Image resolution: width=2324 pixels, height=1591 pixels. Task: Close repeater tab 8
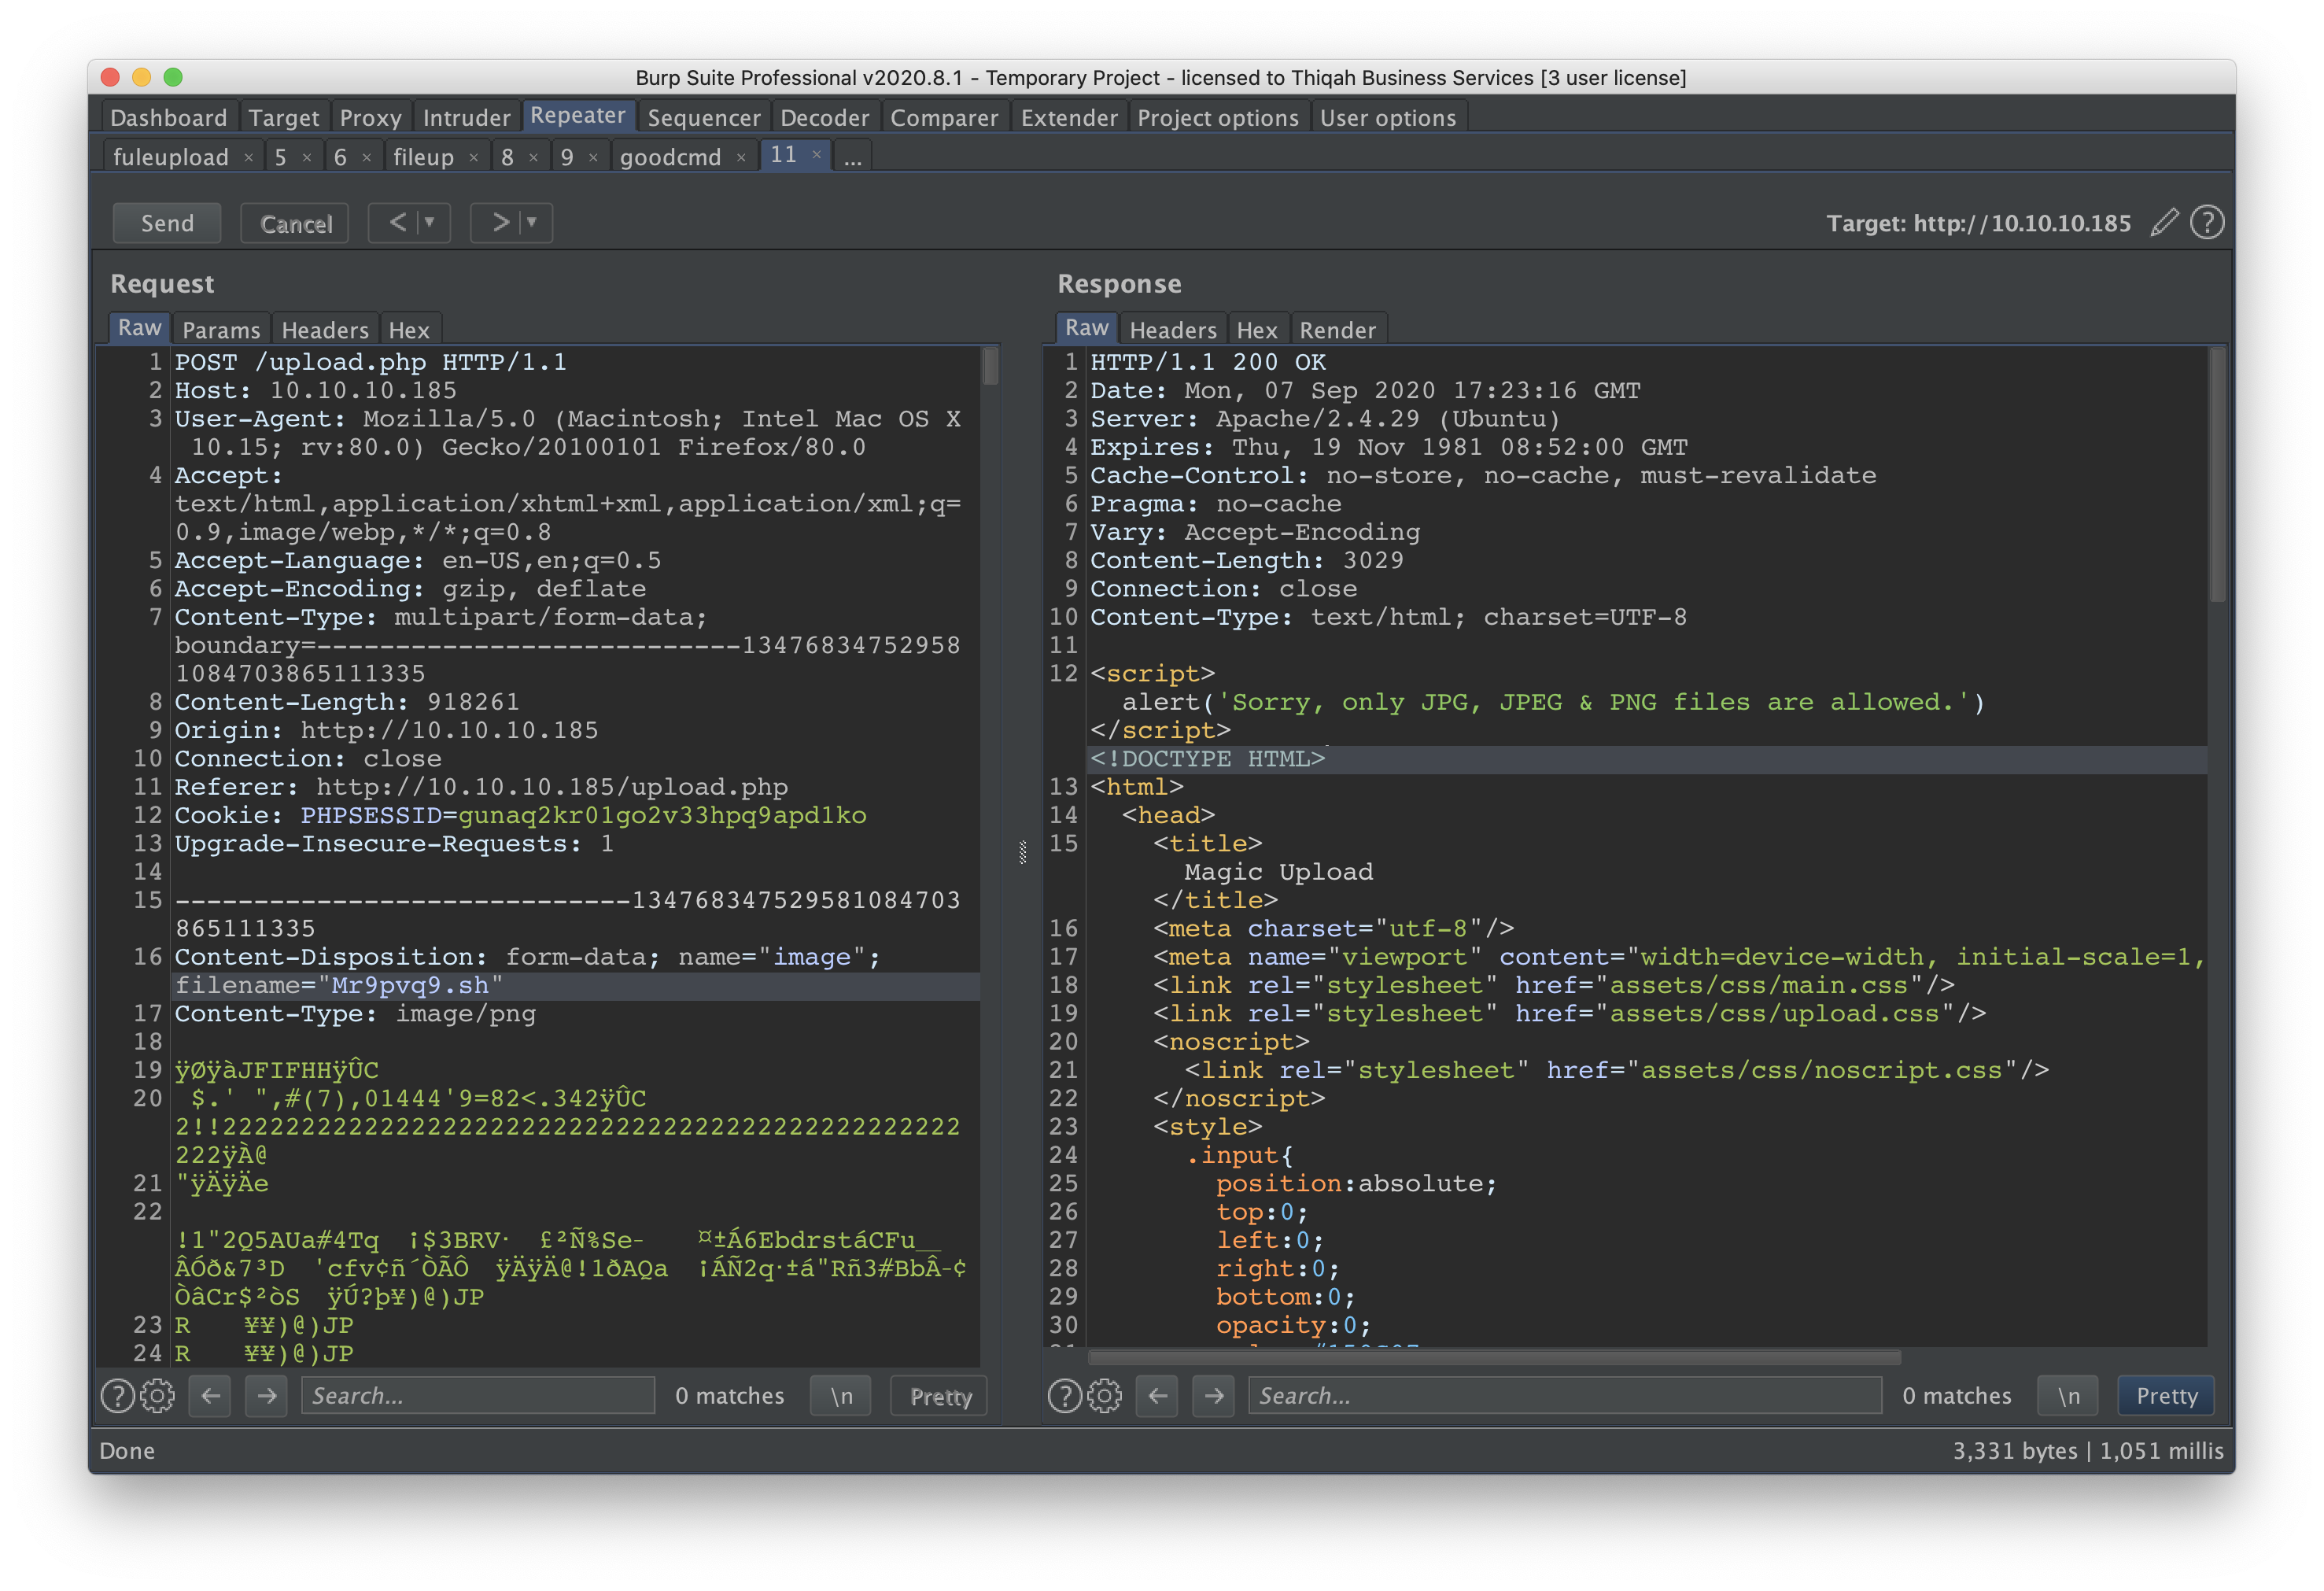(534, 158)
